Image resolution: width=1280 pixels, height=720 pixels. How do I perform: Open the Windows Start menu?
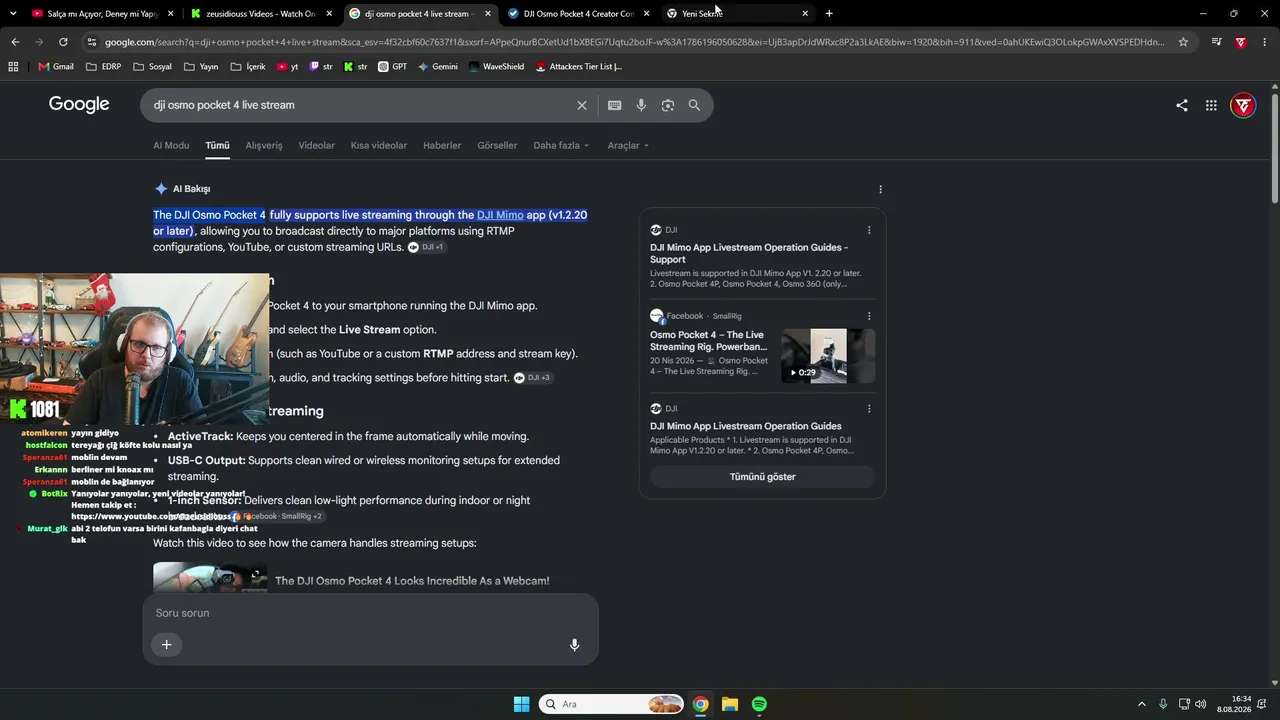[521, 704]
